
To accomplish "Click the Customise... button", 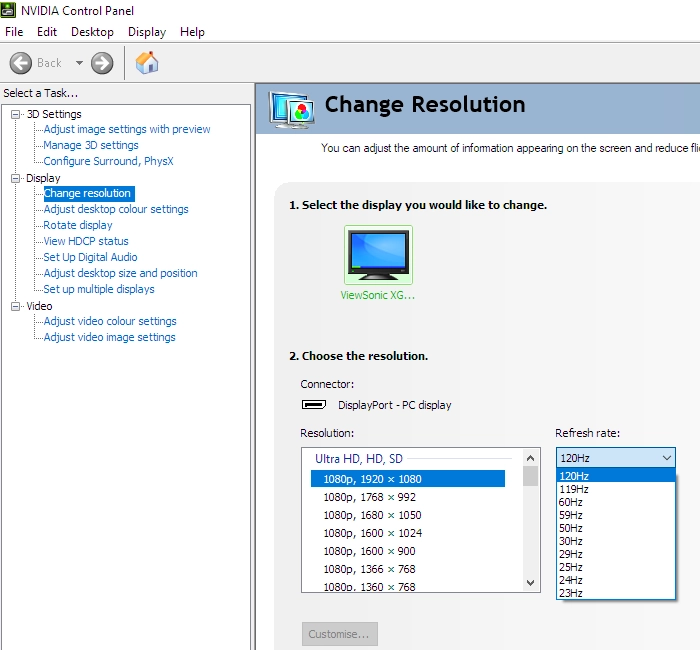I will [x=340, y=634].
